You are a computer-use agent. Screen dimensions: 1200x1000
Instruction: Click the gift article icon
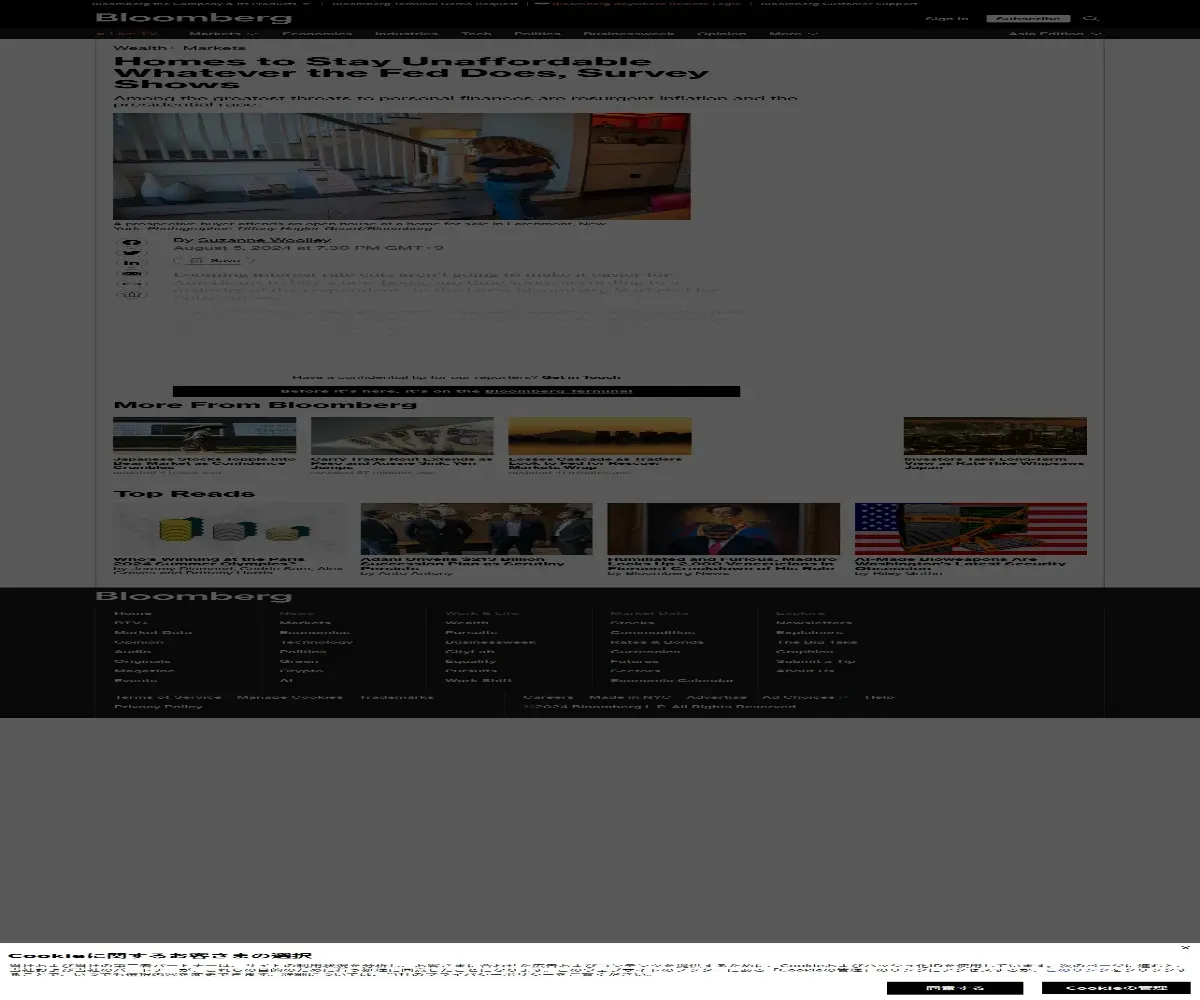point(132,295)
